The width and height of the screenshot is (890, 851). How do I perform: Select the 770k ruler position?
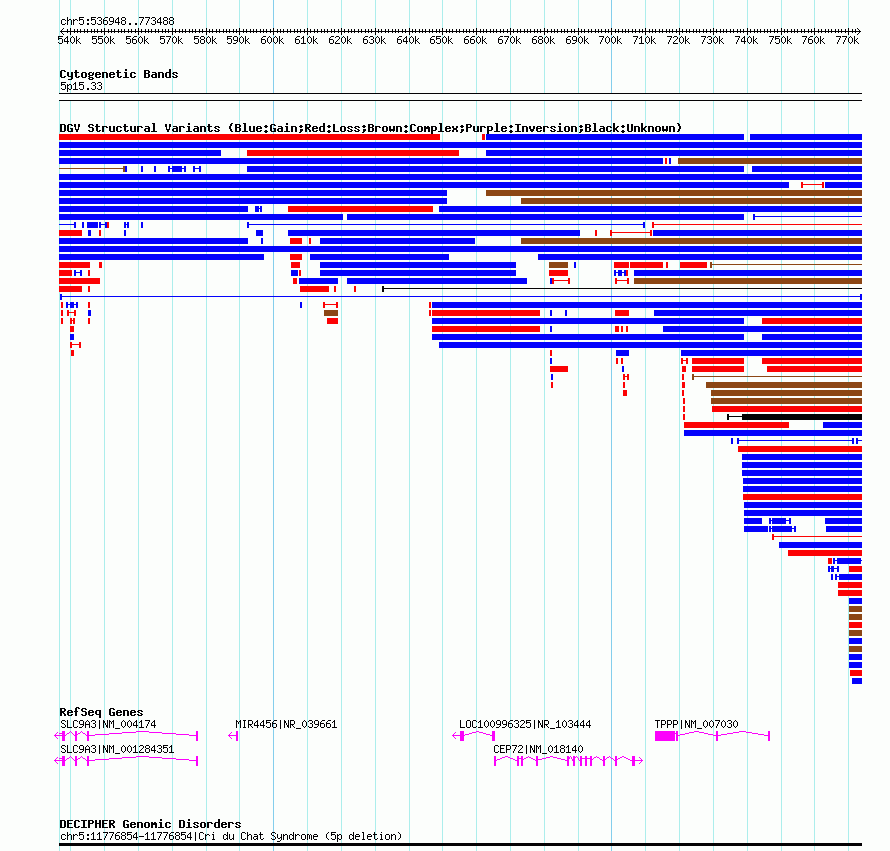[x=847, y=40]
